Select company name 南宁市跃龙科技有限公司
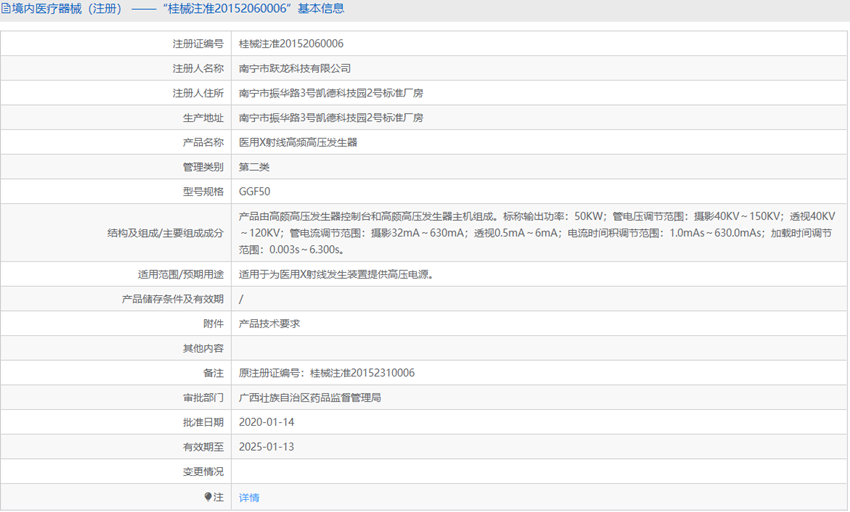The image size is (850, 512). point(295,68)
